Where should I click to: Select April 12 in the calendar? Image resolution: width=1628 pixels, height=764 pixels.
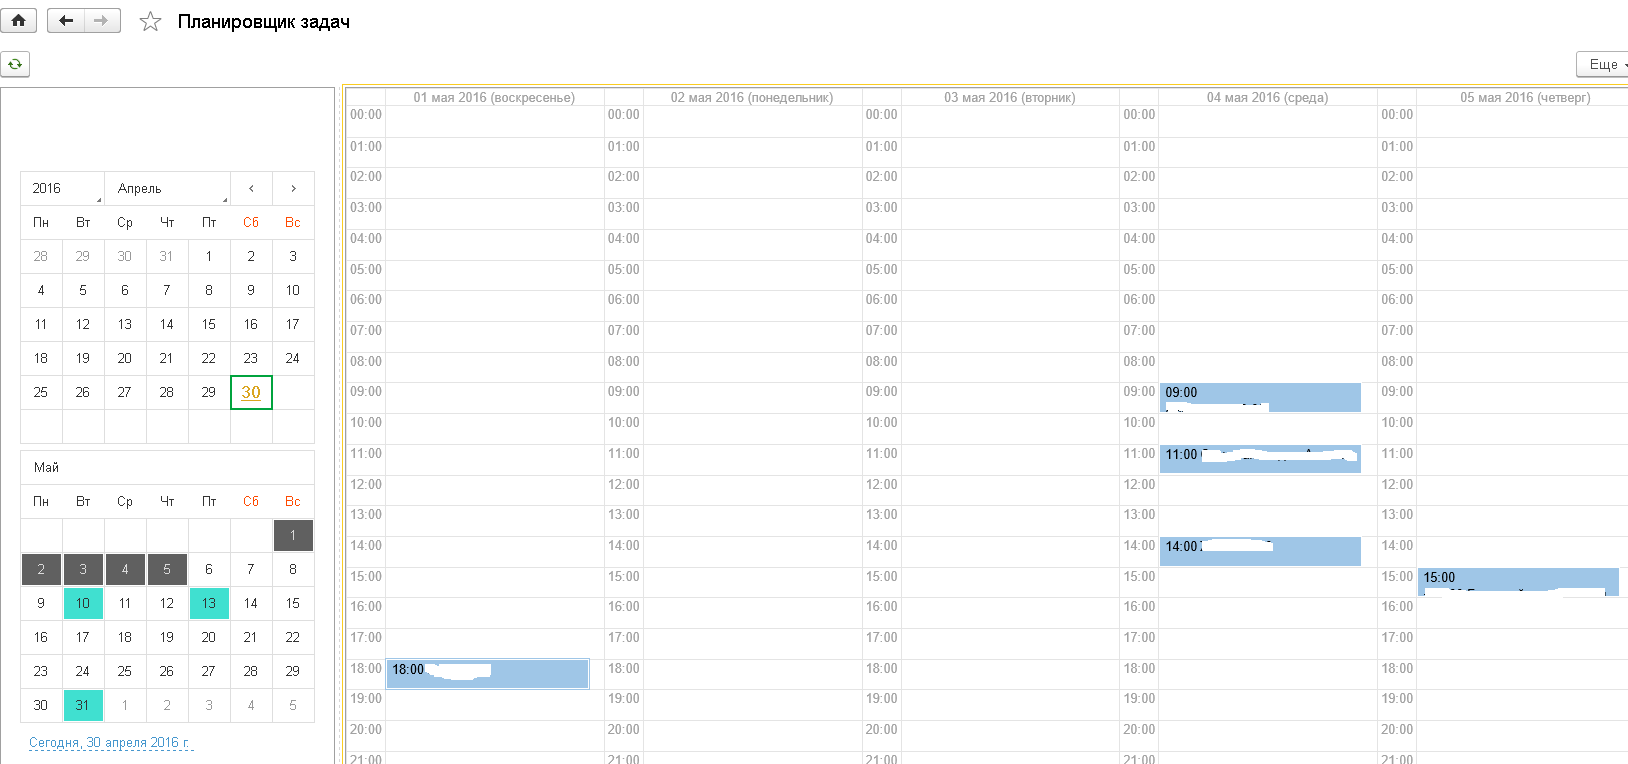83,324
